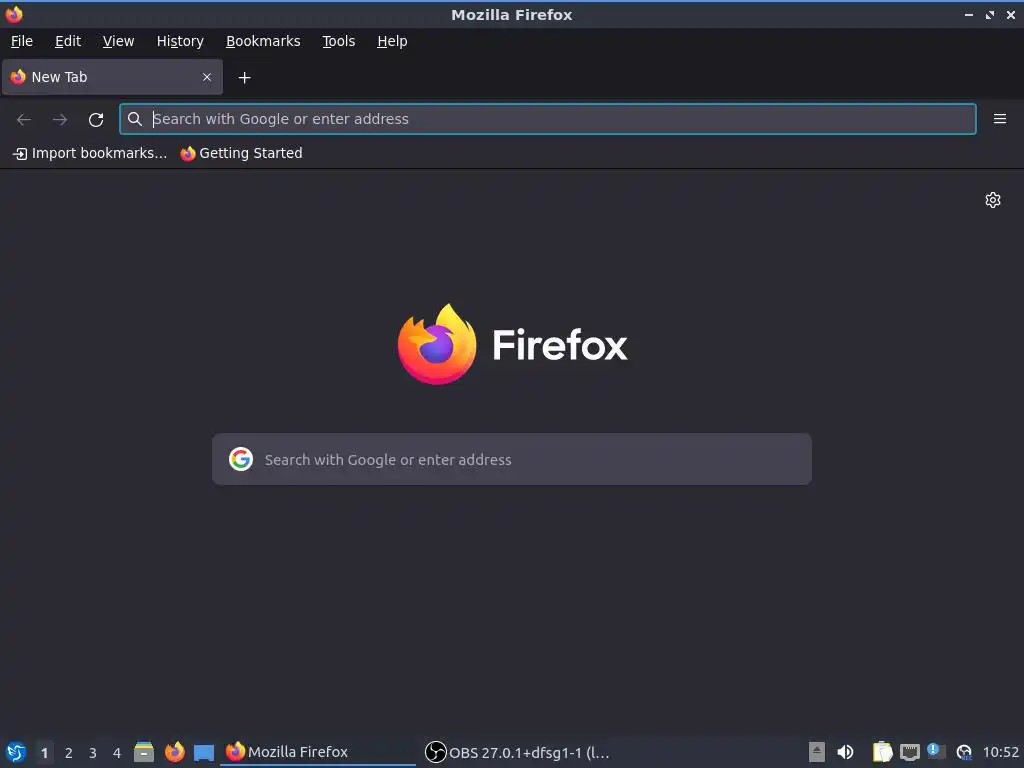Open the volume speaker tray icon
1024x768 pixels.
click(x=845, y=752)
